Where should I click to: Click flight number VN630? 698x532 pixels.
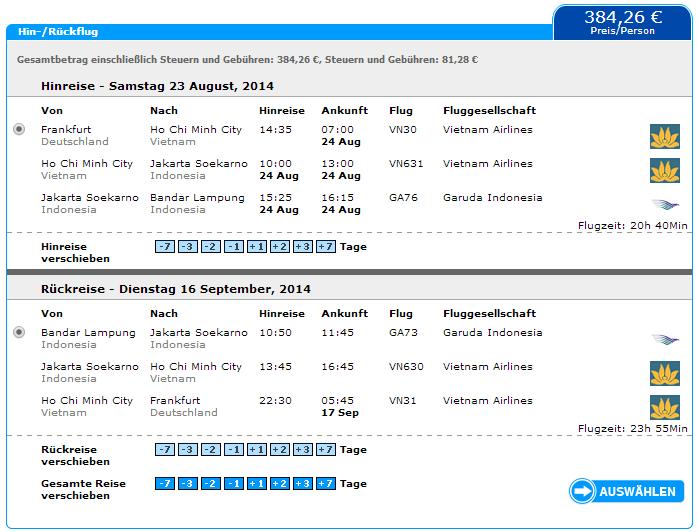pyautogui.click(x=406, y=366)
